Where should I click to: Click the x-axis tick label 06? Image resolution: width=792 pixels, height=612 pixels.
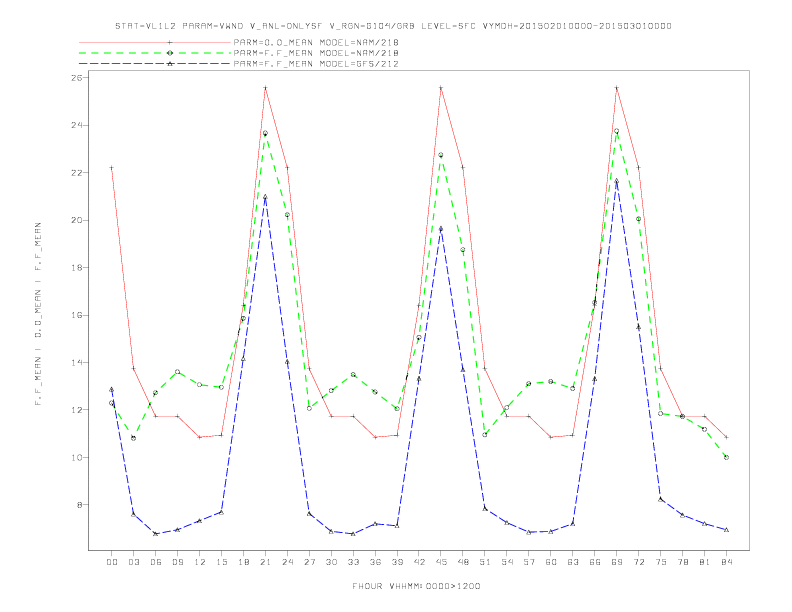156,562
